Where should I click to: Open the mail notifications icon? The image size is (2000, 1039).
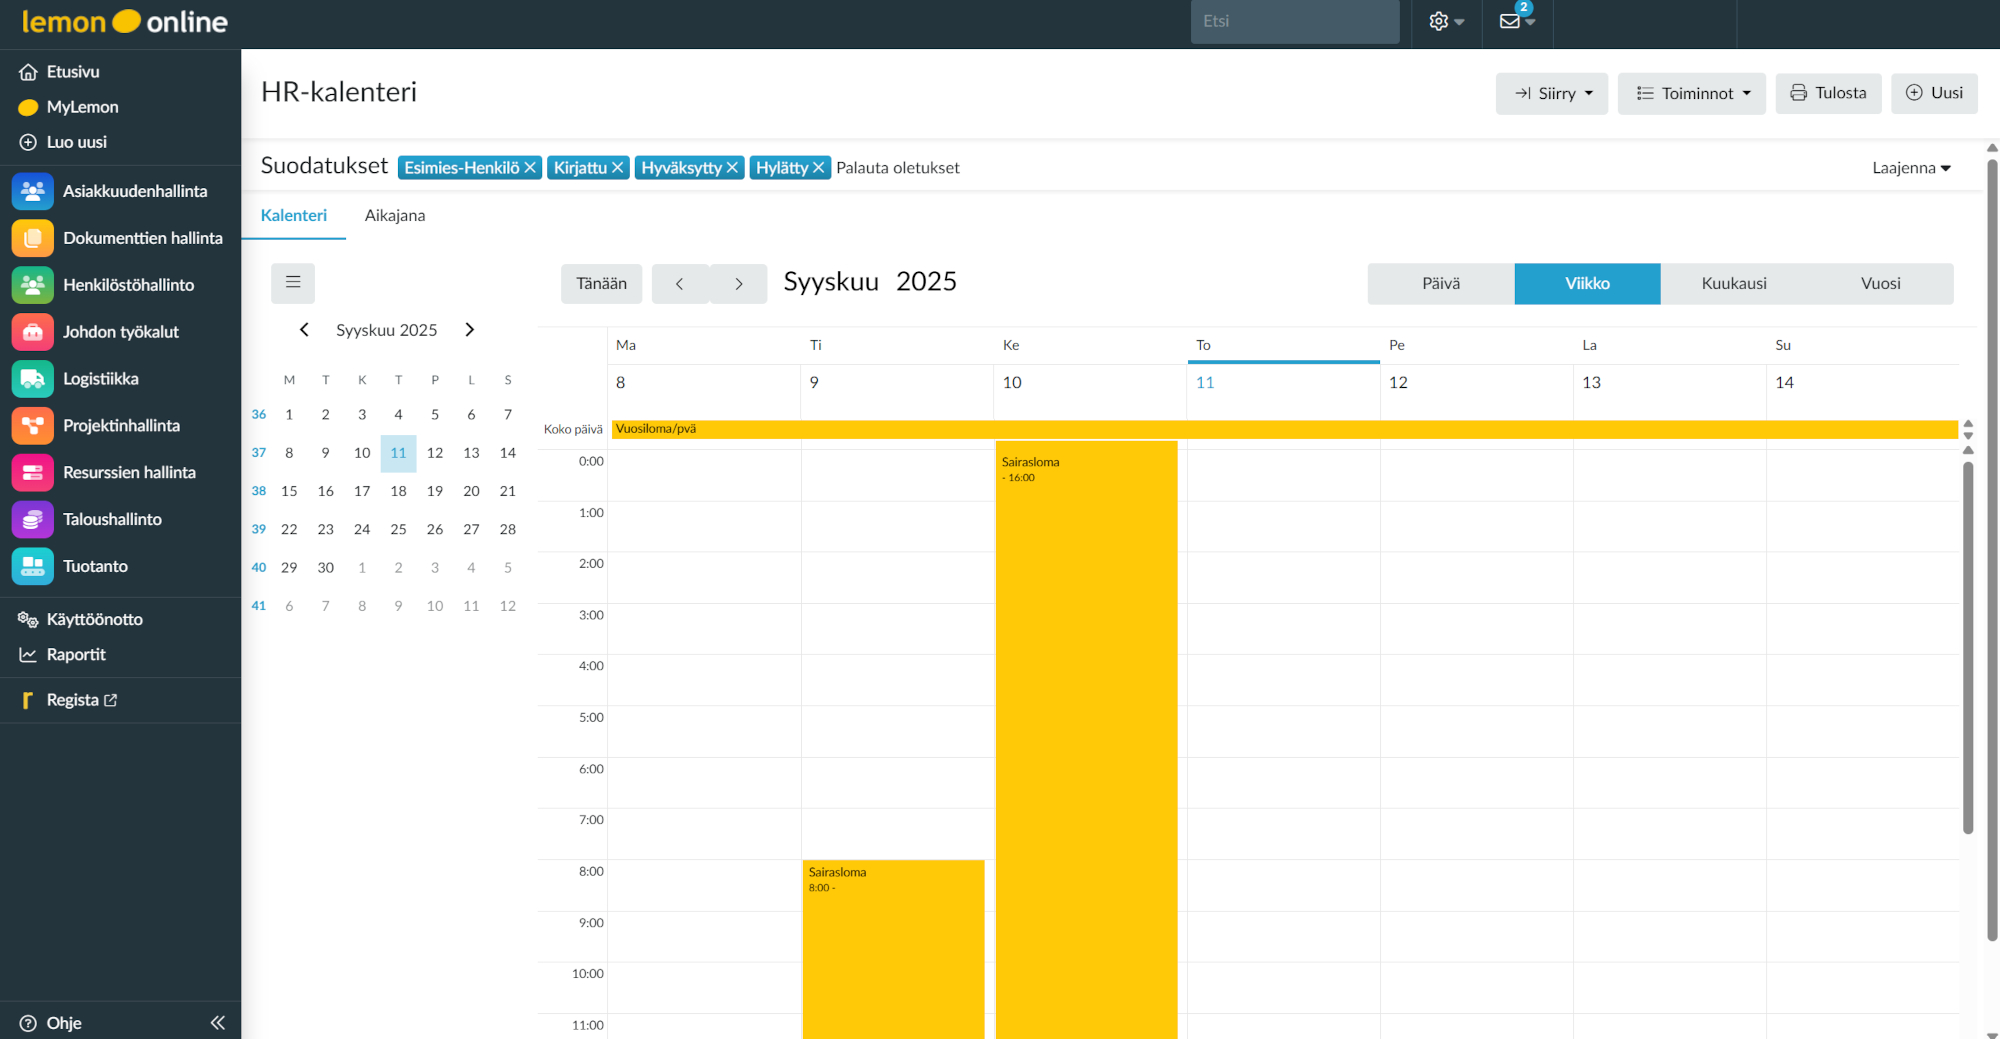[1511, 21]
